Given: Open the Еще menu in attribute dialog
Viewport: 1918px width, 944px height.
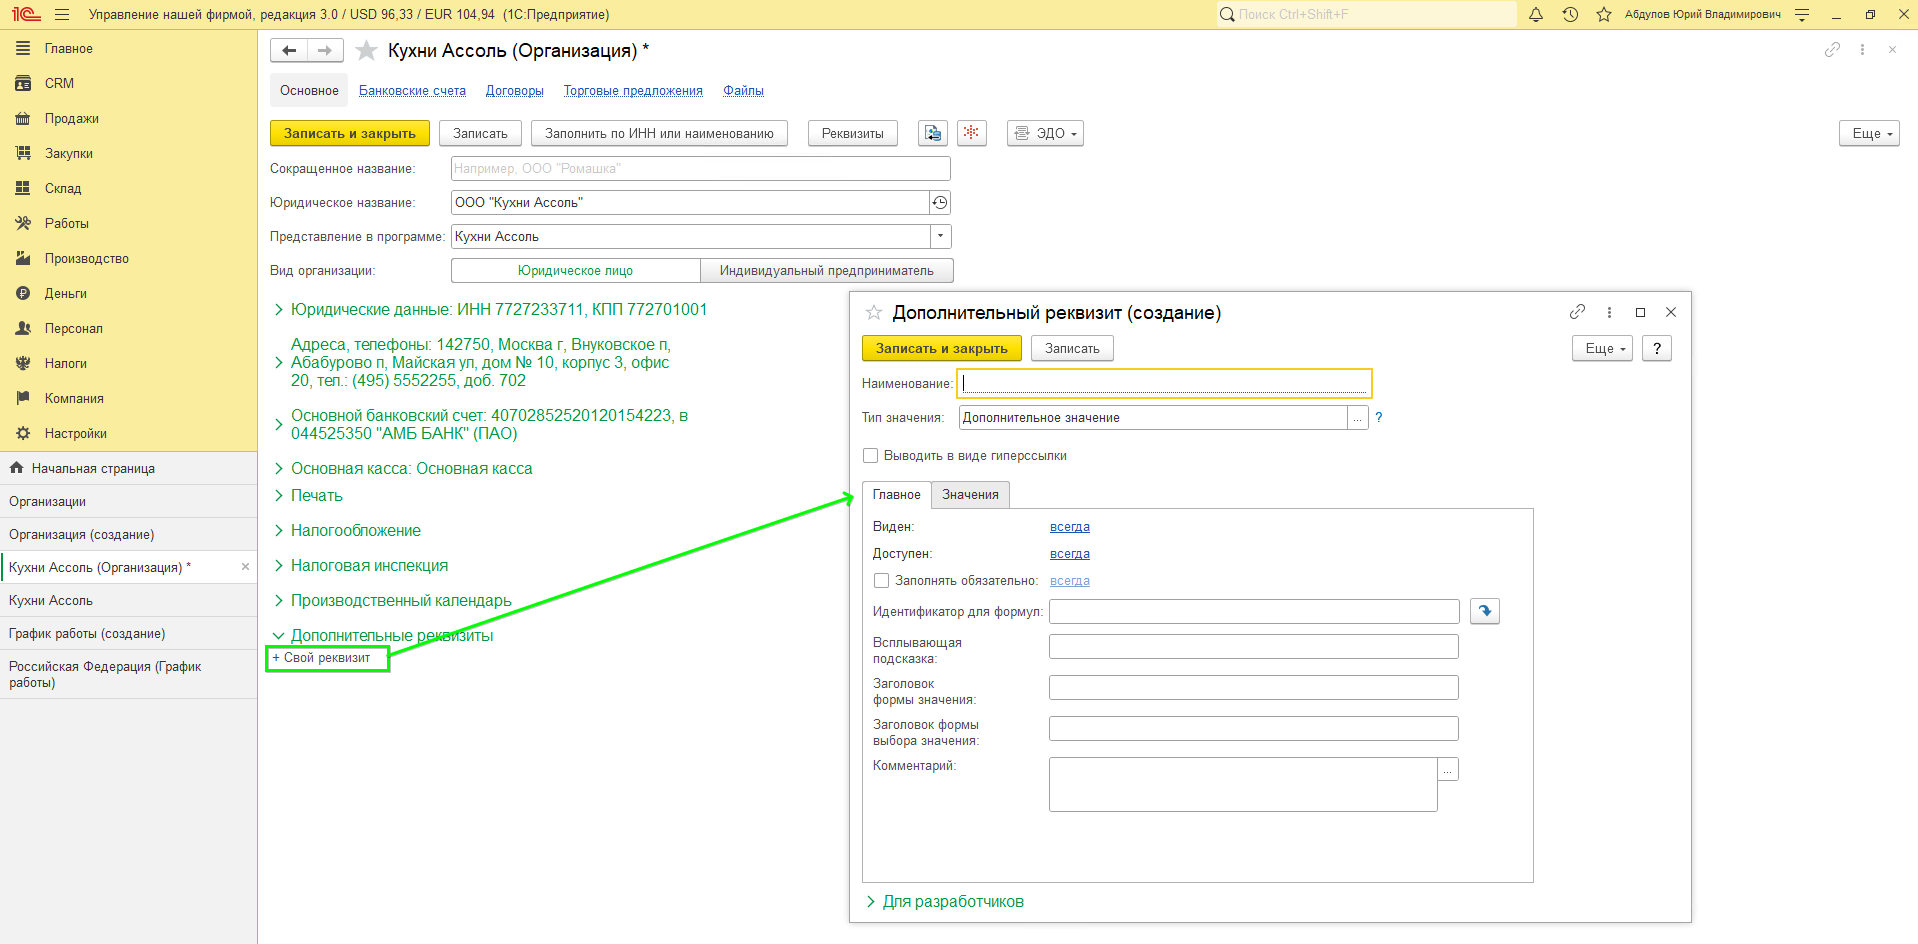Looking at the screenshot, I should click(1602, 348).
